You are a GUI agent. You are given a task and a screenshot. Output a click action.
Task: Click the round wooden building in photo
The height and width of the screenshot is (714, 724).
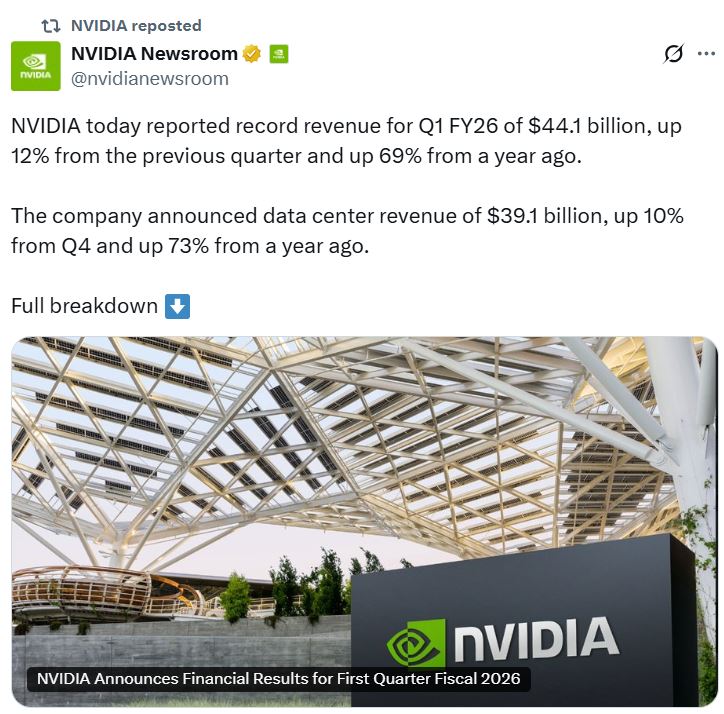[x=80, y=590]
